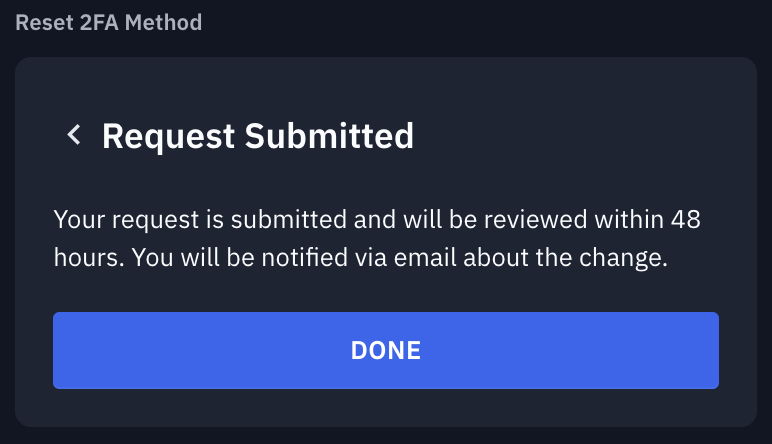The width and height of the screenshot is (772, 444).
Task: Return to previous step via chevron
Action: click(x=73, y=135)
